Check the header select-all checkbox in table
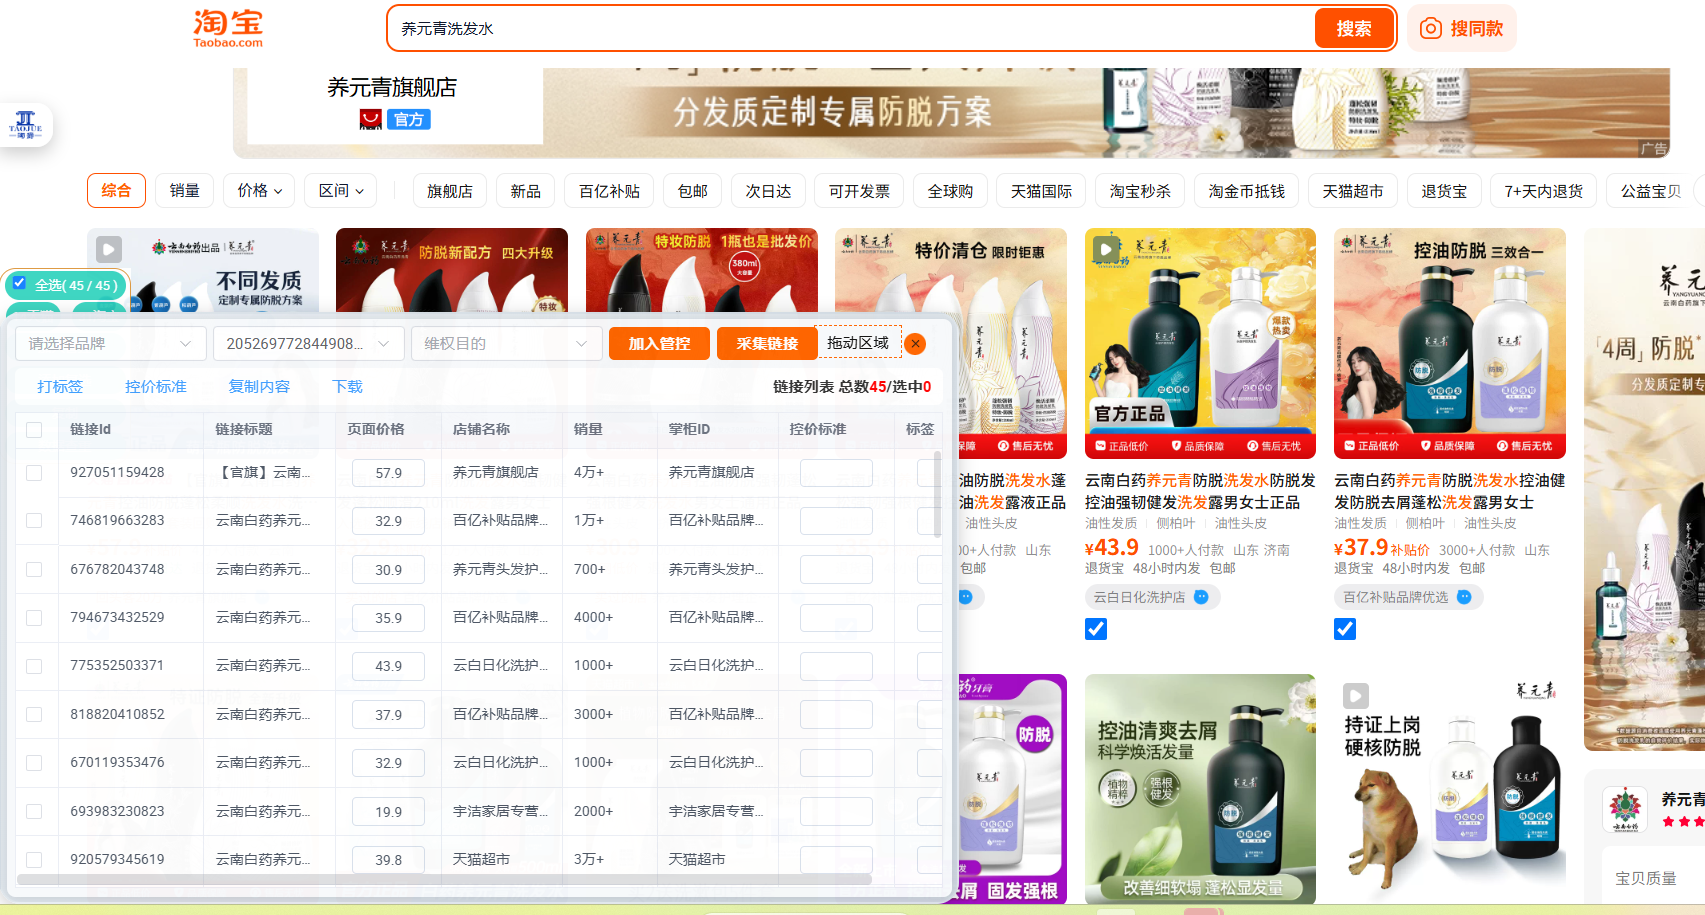Screen dimensions: 1705x915 pos(34,429)
